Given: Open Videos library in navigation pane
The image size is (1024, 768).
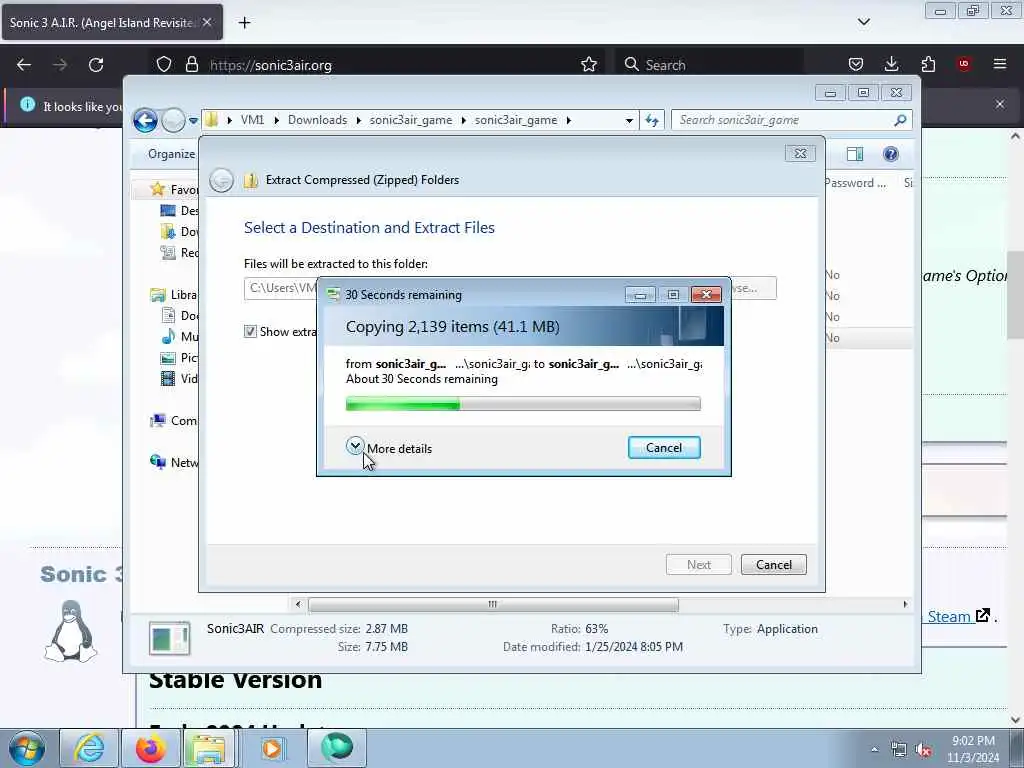Looking at the screenshot, I should point(179,378).
